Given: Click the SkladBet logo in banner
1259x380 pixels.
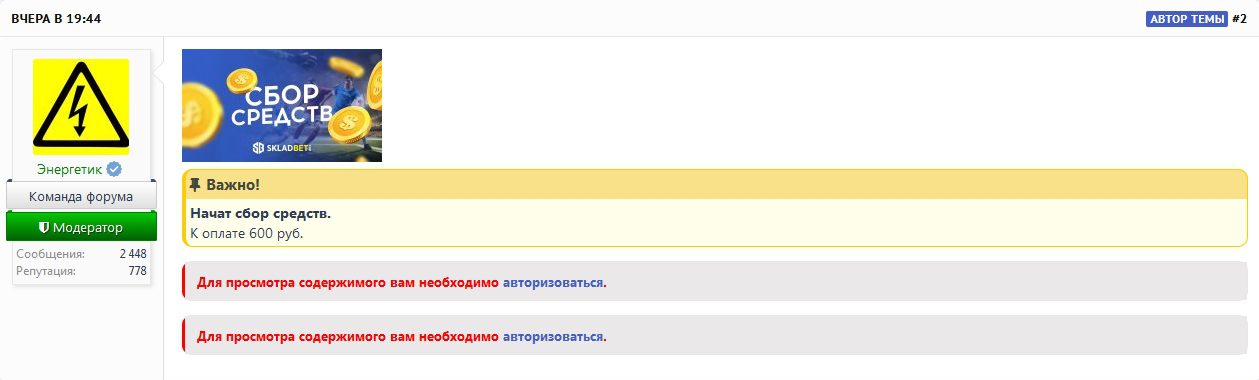Looking at the screenshot, I should tap(284, 148).
